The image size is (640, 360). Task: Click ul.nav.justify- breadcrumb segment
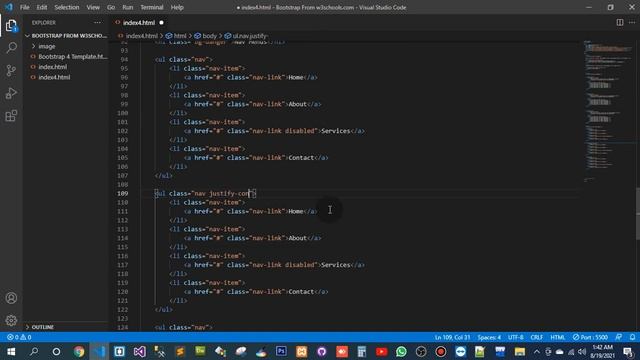(x=250, y=36)
